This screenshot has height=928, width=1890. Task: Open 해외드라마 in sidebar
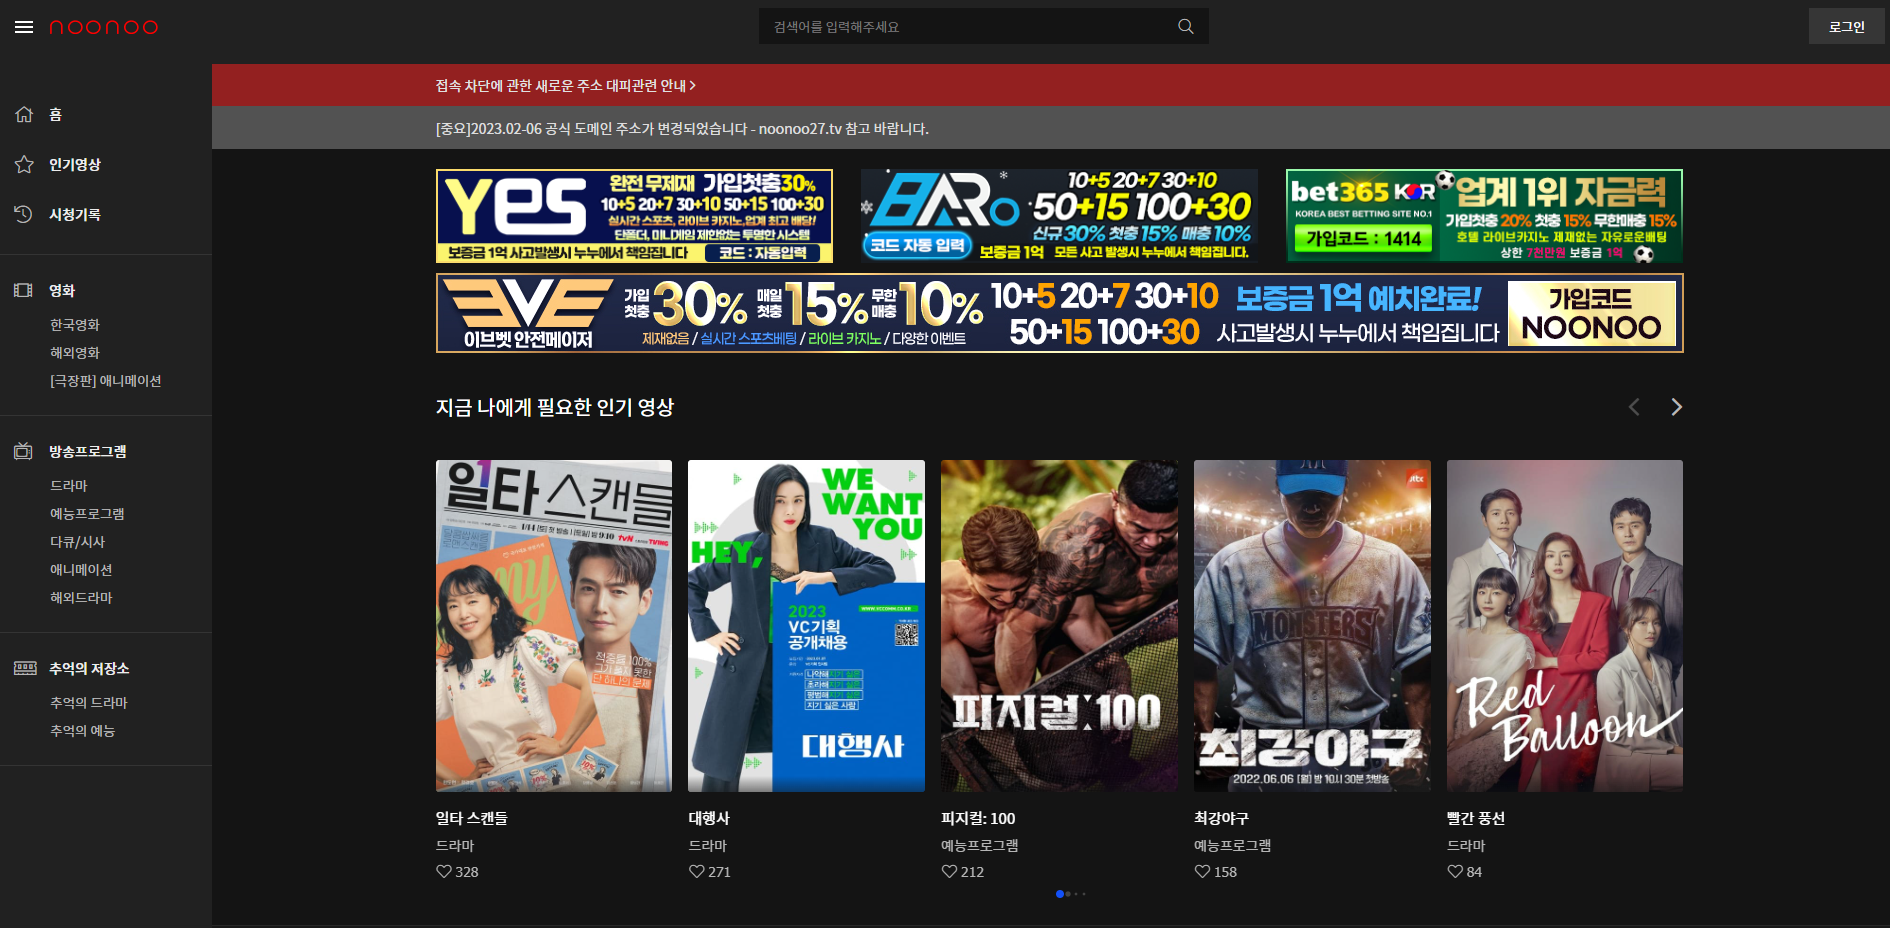[x=81, y=597]
